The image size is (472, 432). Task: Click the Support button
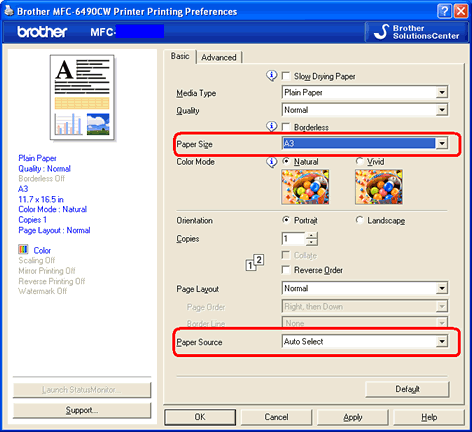point(82,410)
